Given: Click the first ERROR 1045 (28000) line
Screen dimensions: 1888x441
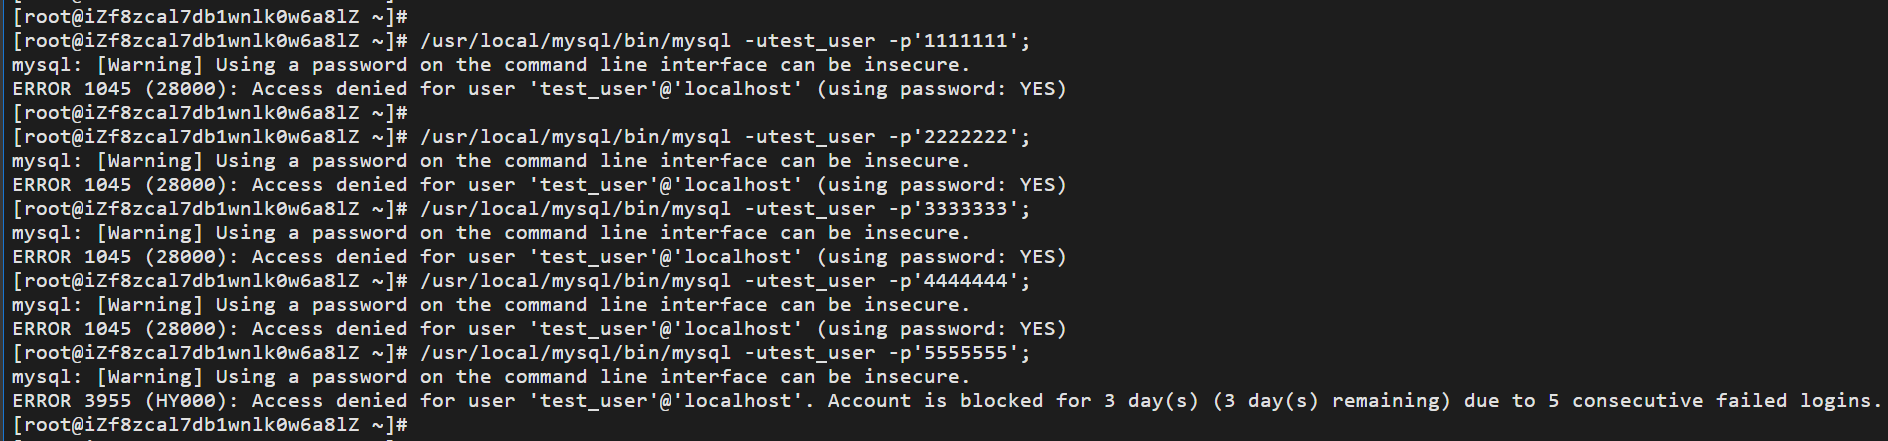Looking at the screenshot, I should (x=539, y=89).
